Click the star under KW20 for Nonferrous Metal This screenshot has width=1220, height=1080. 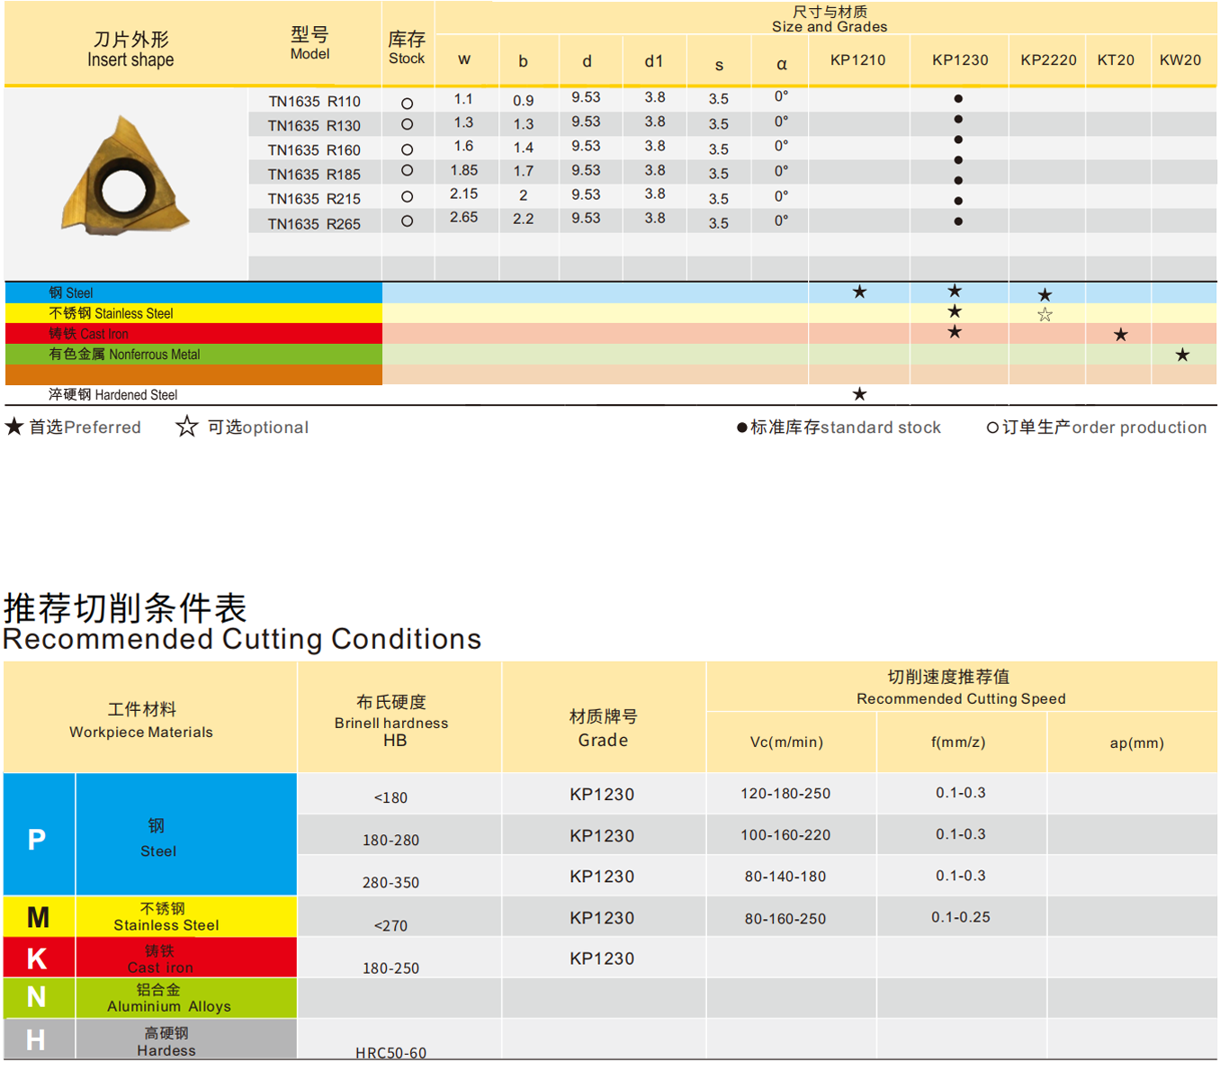(1184, 354)
